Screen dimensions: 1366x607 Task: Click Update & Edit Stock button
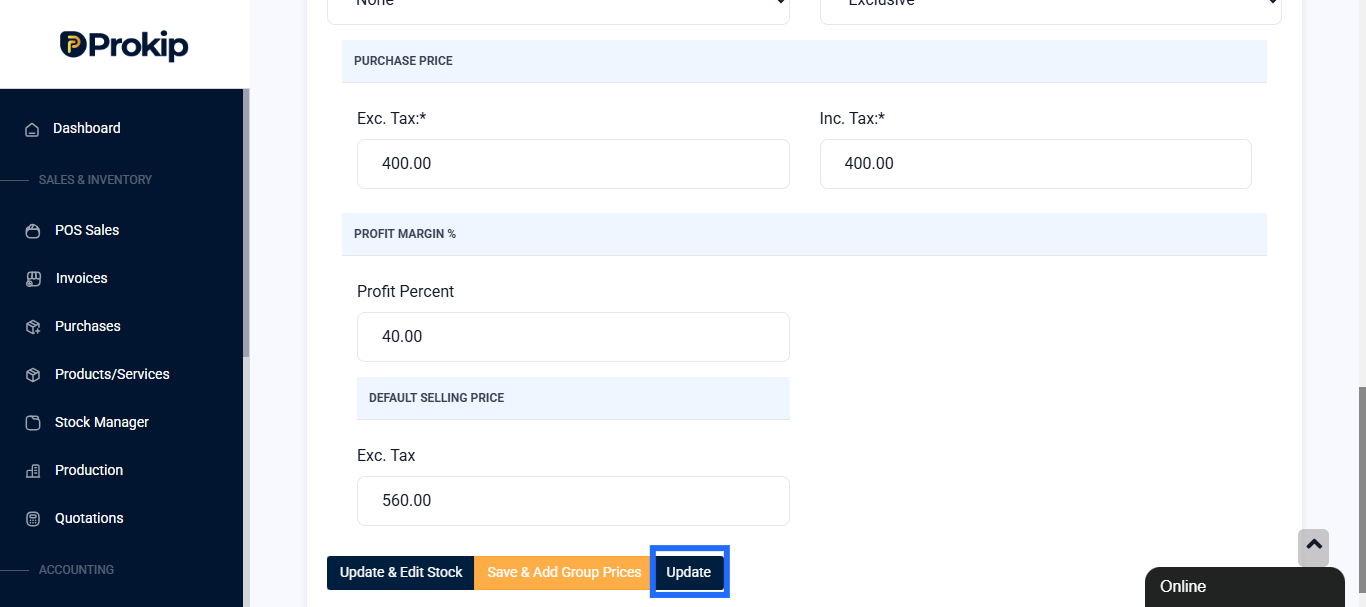401,572
